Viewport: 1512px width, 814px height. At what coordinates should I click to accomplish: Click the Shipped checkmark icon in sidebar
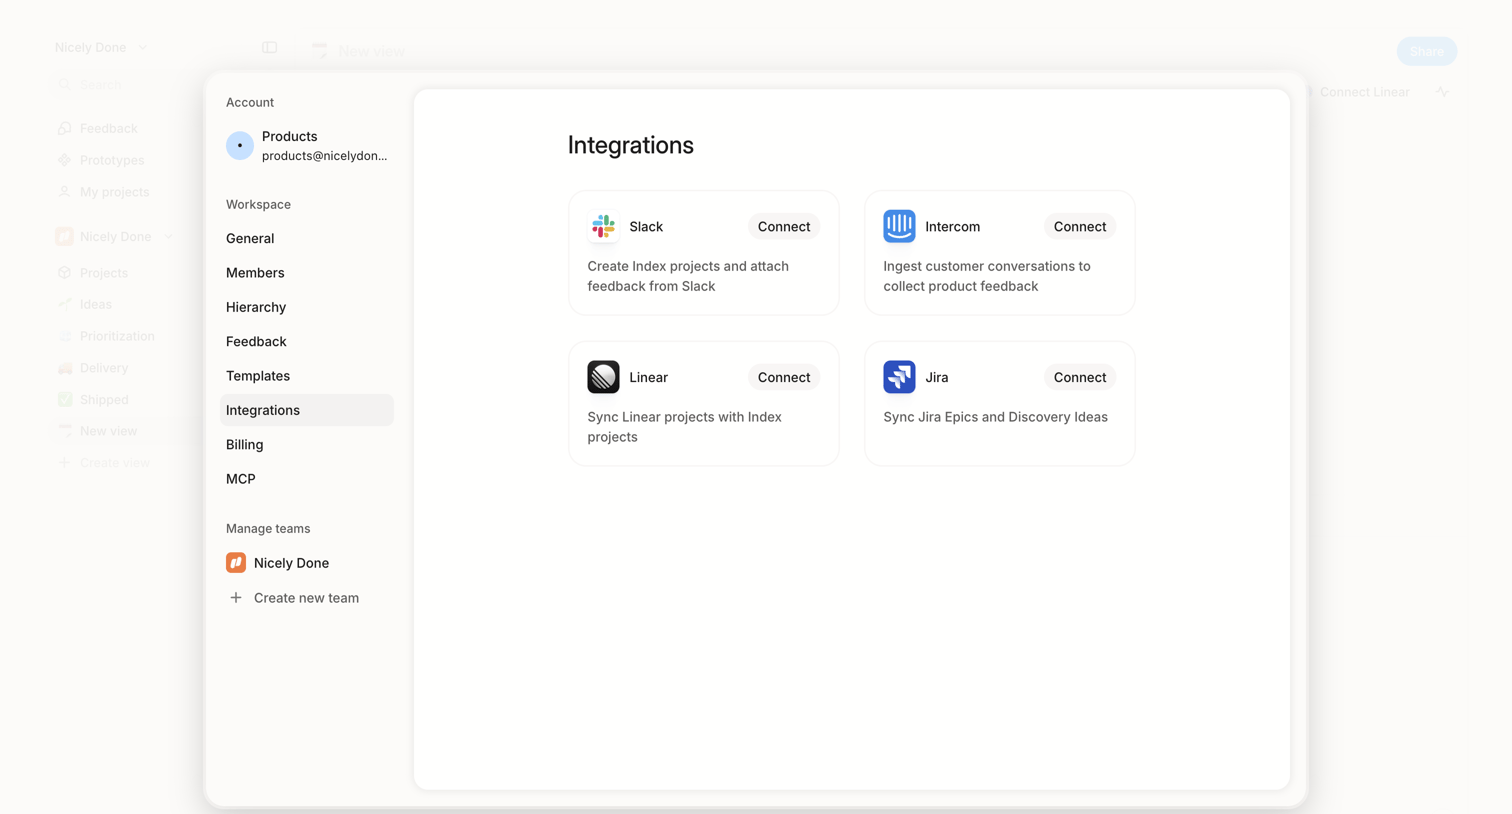(65, 399)
